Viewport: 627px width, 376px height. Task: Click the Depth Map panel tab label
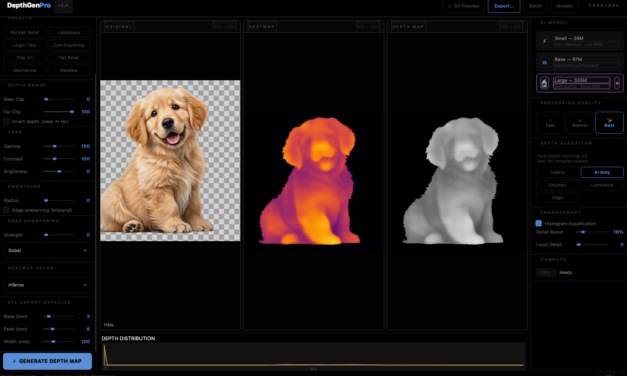tap(408, 27)
